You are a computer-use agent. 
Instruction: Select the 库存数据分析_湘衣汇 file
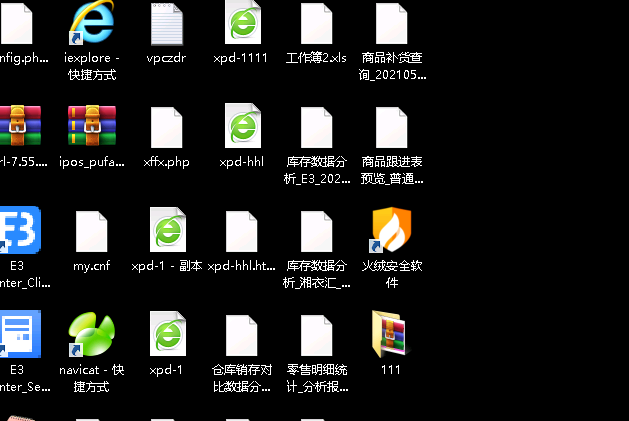click(316, 231)
